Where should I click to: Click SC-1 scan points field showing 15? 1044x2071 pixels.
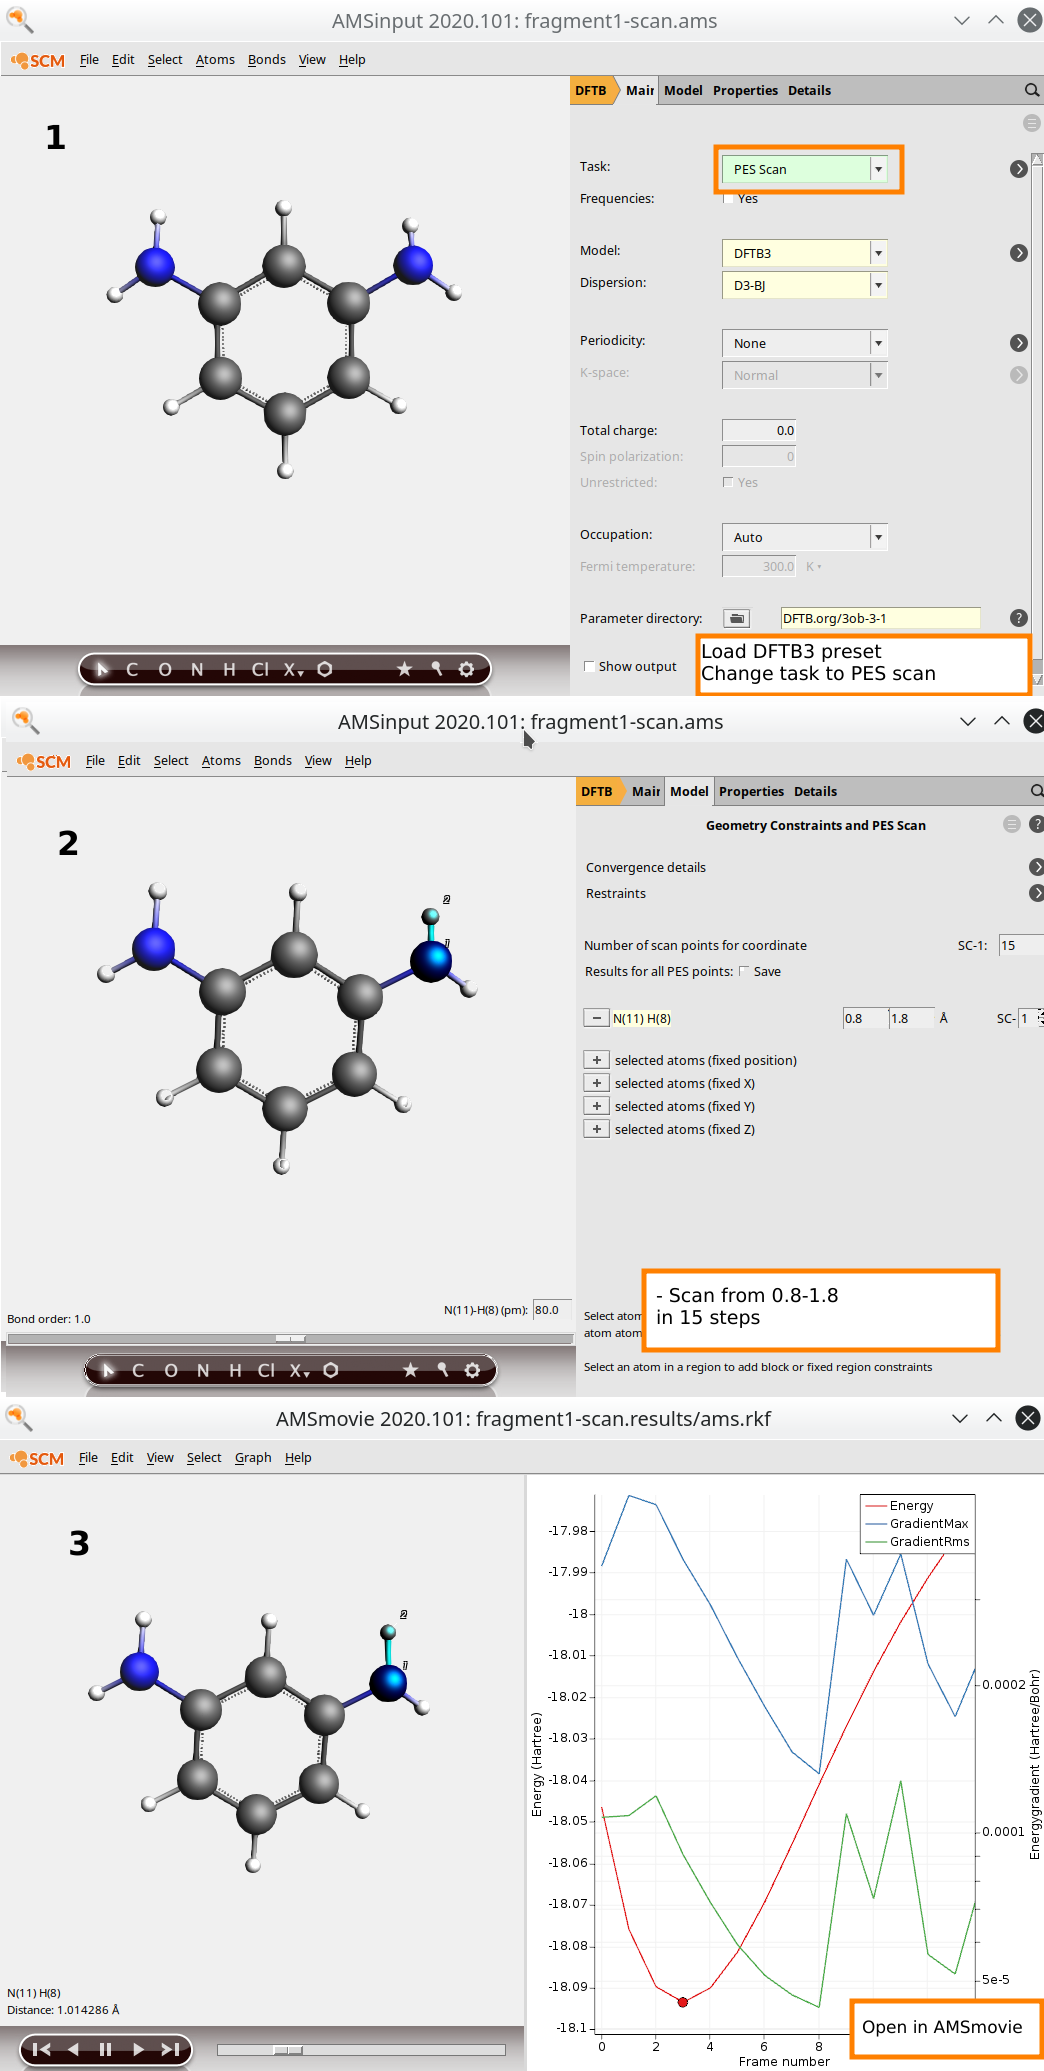(1021, 945)
